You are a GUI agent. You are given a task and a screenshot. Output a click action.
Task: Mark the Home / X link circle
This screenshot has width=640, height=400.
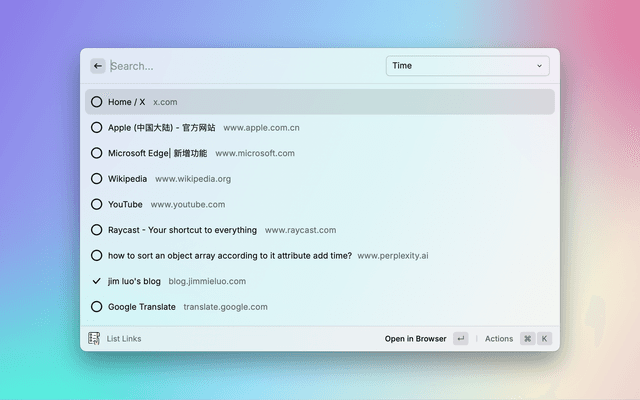pyautogui.click(x=96, y=102)
